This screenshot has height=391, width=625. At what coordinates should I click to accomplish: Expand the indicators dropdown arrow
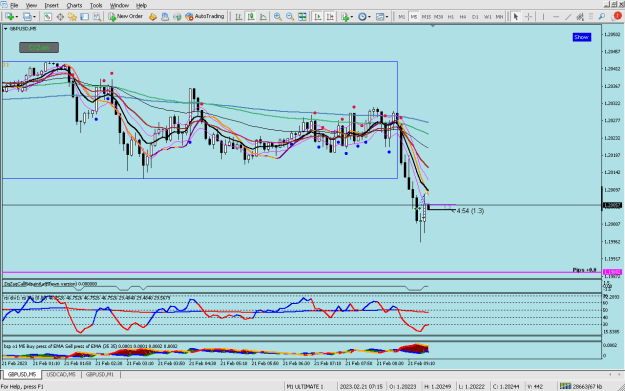(352, 17)
